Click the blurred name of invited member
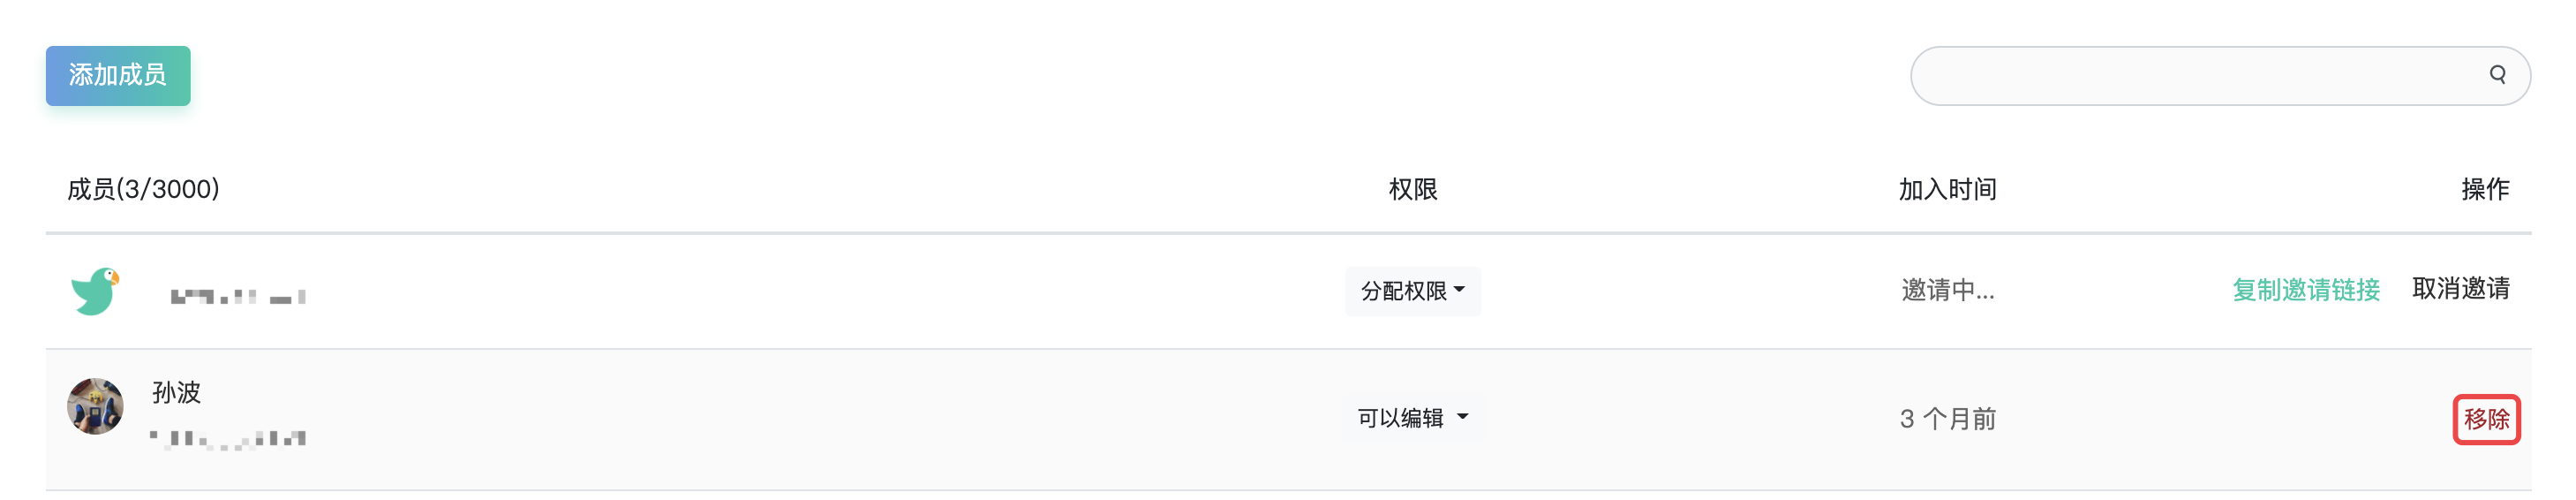 [238, 296]
